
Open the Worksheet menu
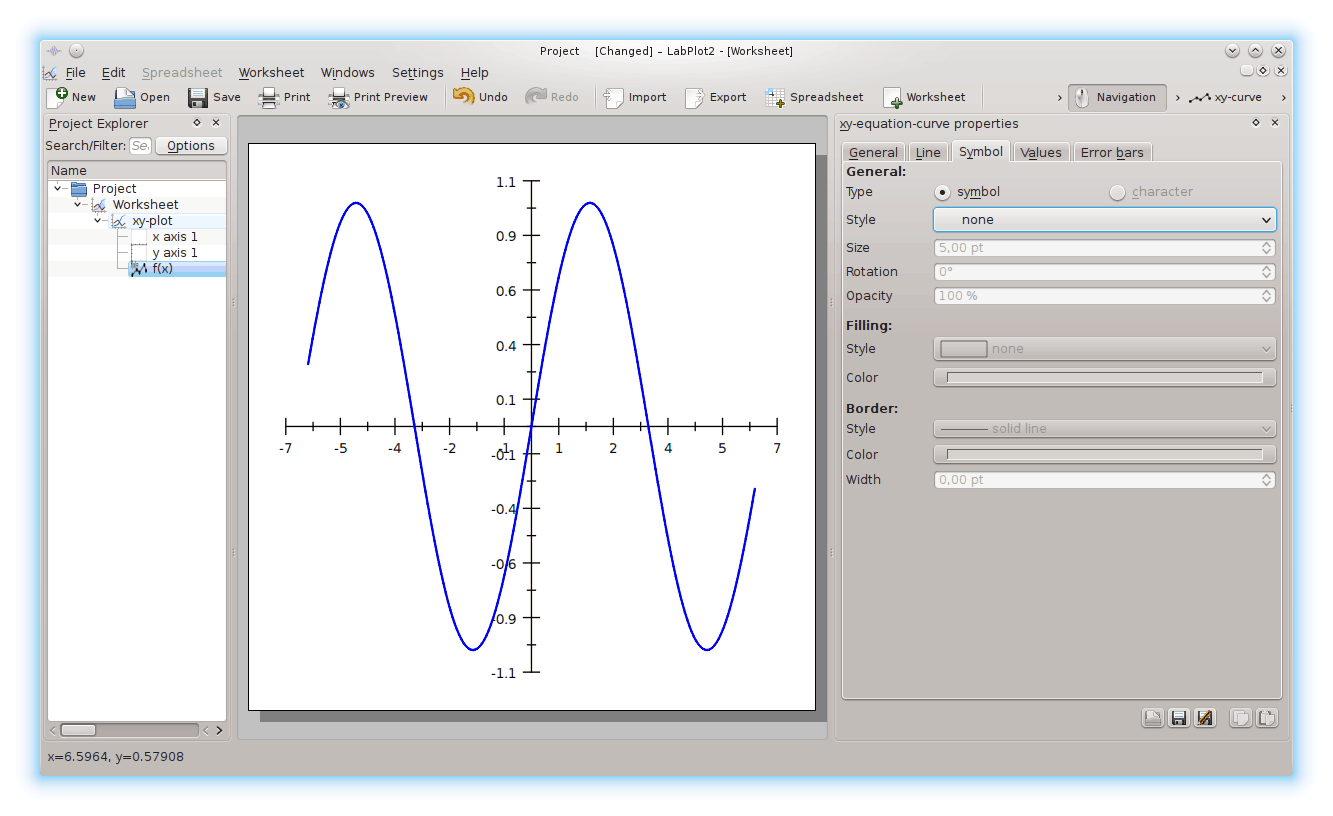tap(271, 72)
